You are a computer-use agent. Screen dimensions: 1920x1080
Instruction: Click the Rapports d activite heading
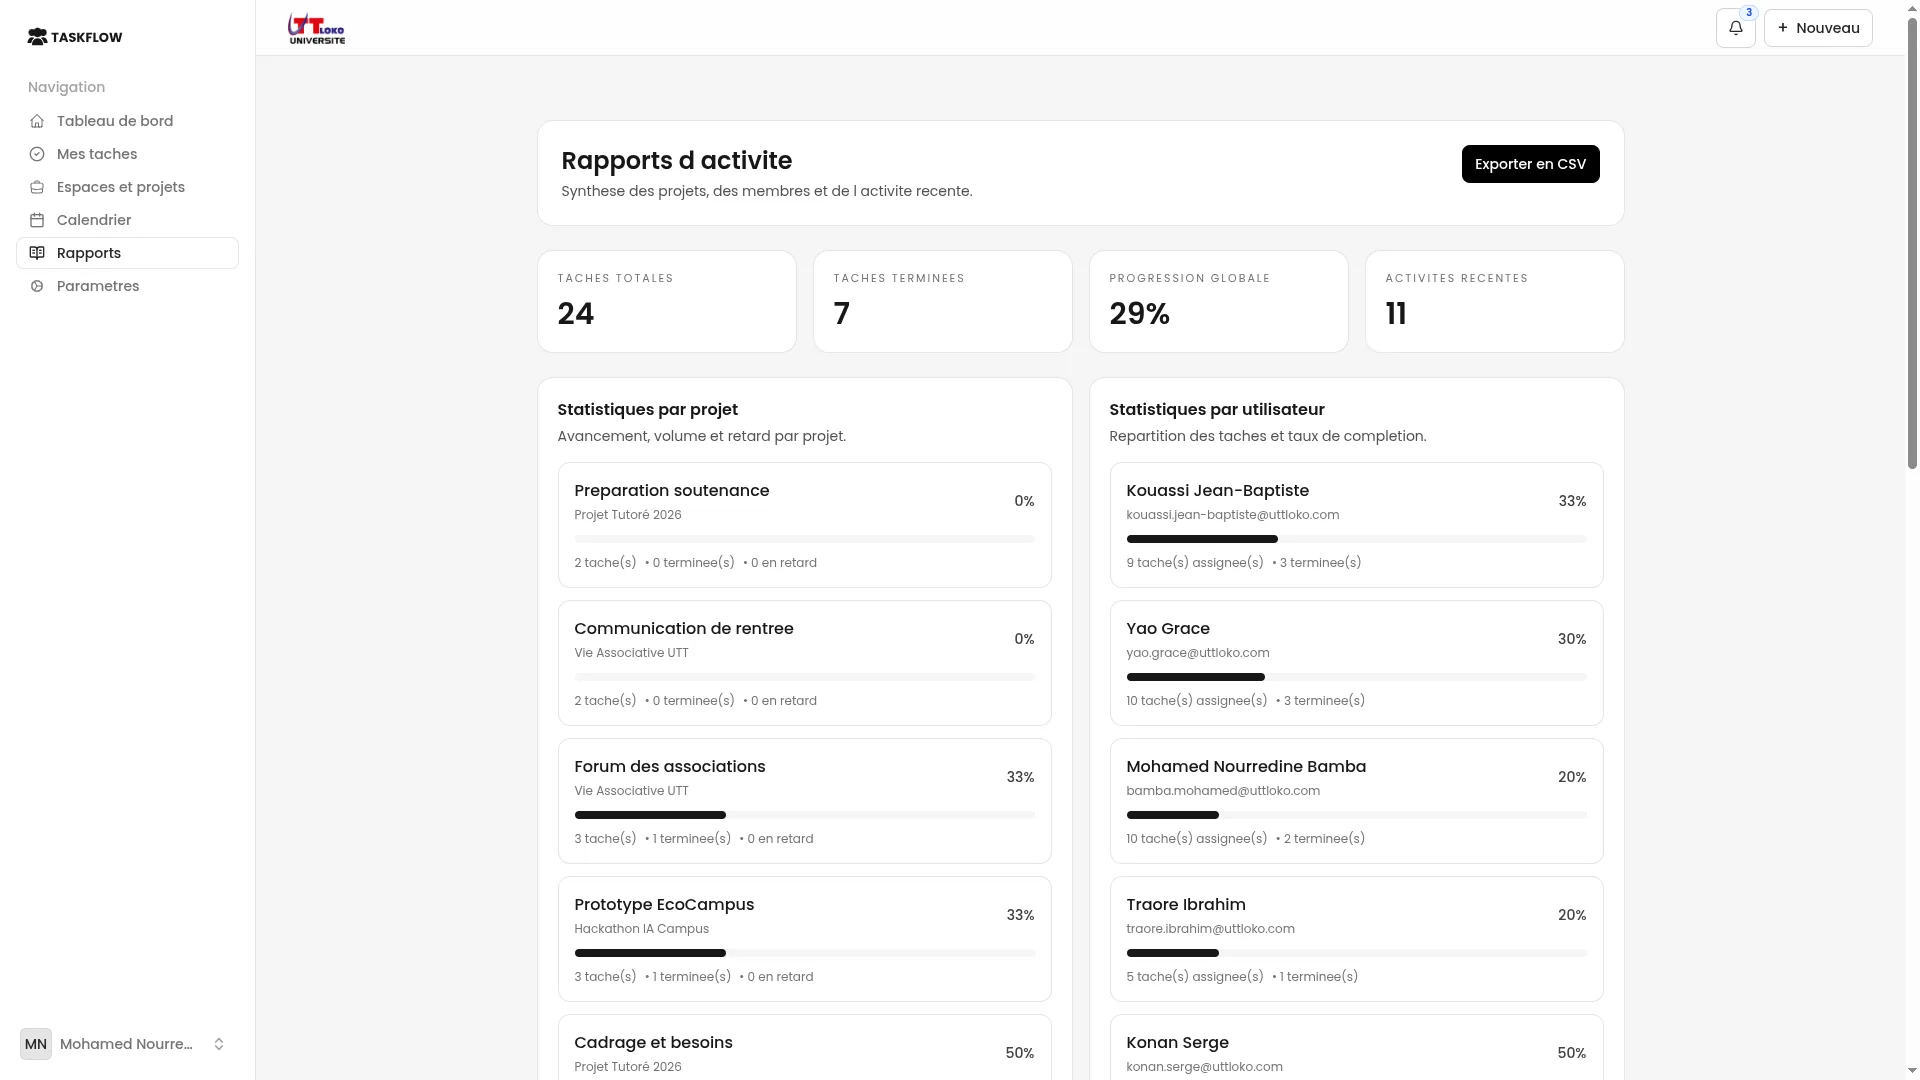676,161
